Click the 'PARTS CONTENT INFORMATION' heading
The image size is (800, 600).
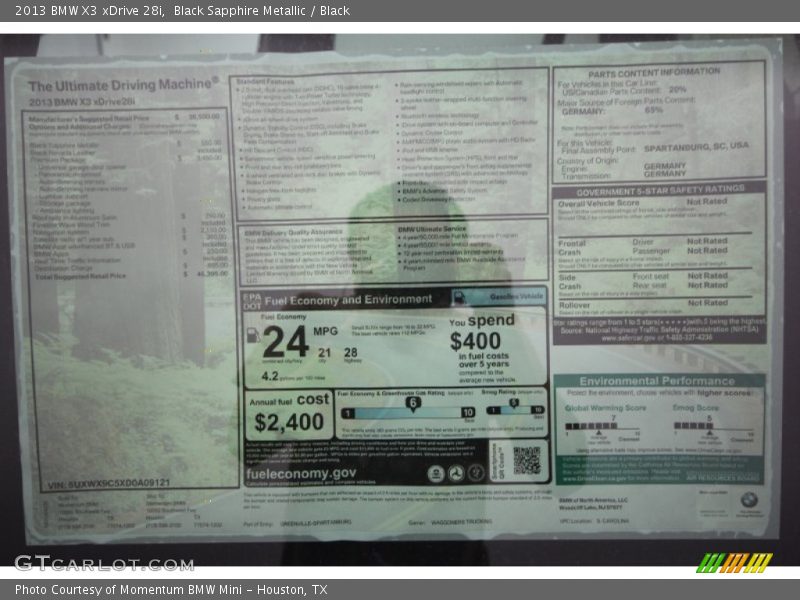654,72
